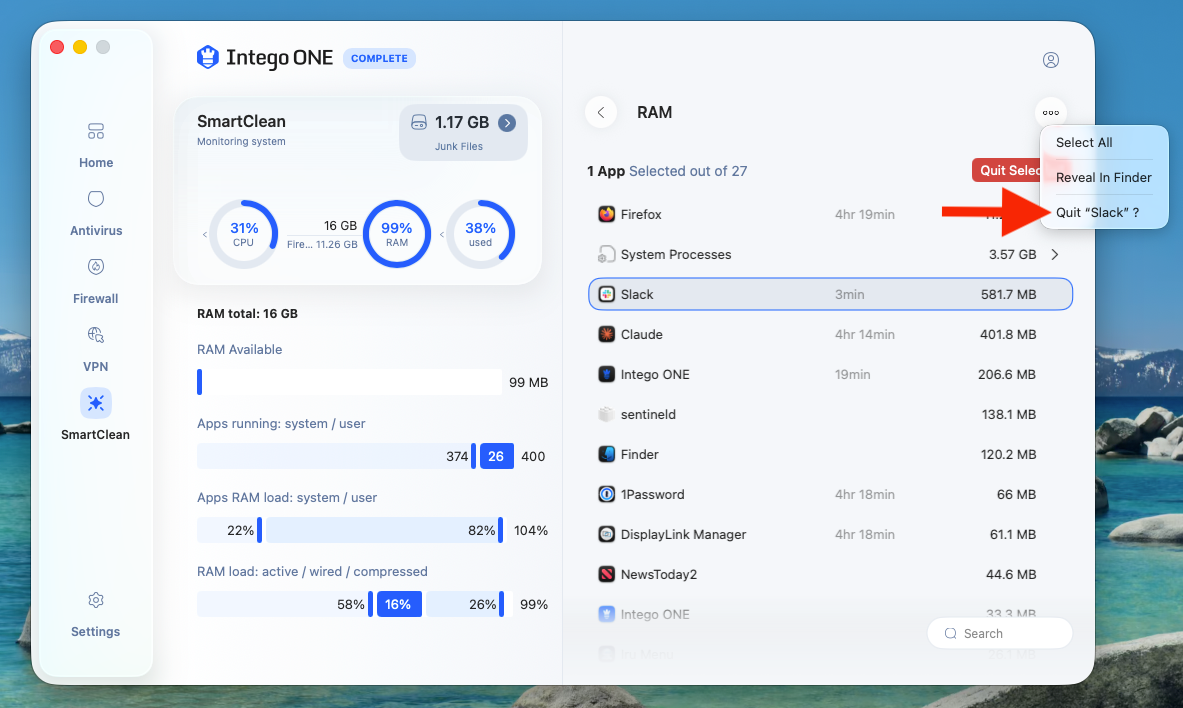The width and height of the screenshot is (1183, 708).
Task: Click the Intego ONE shield logo
Action: tap(207, 57)
